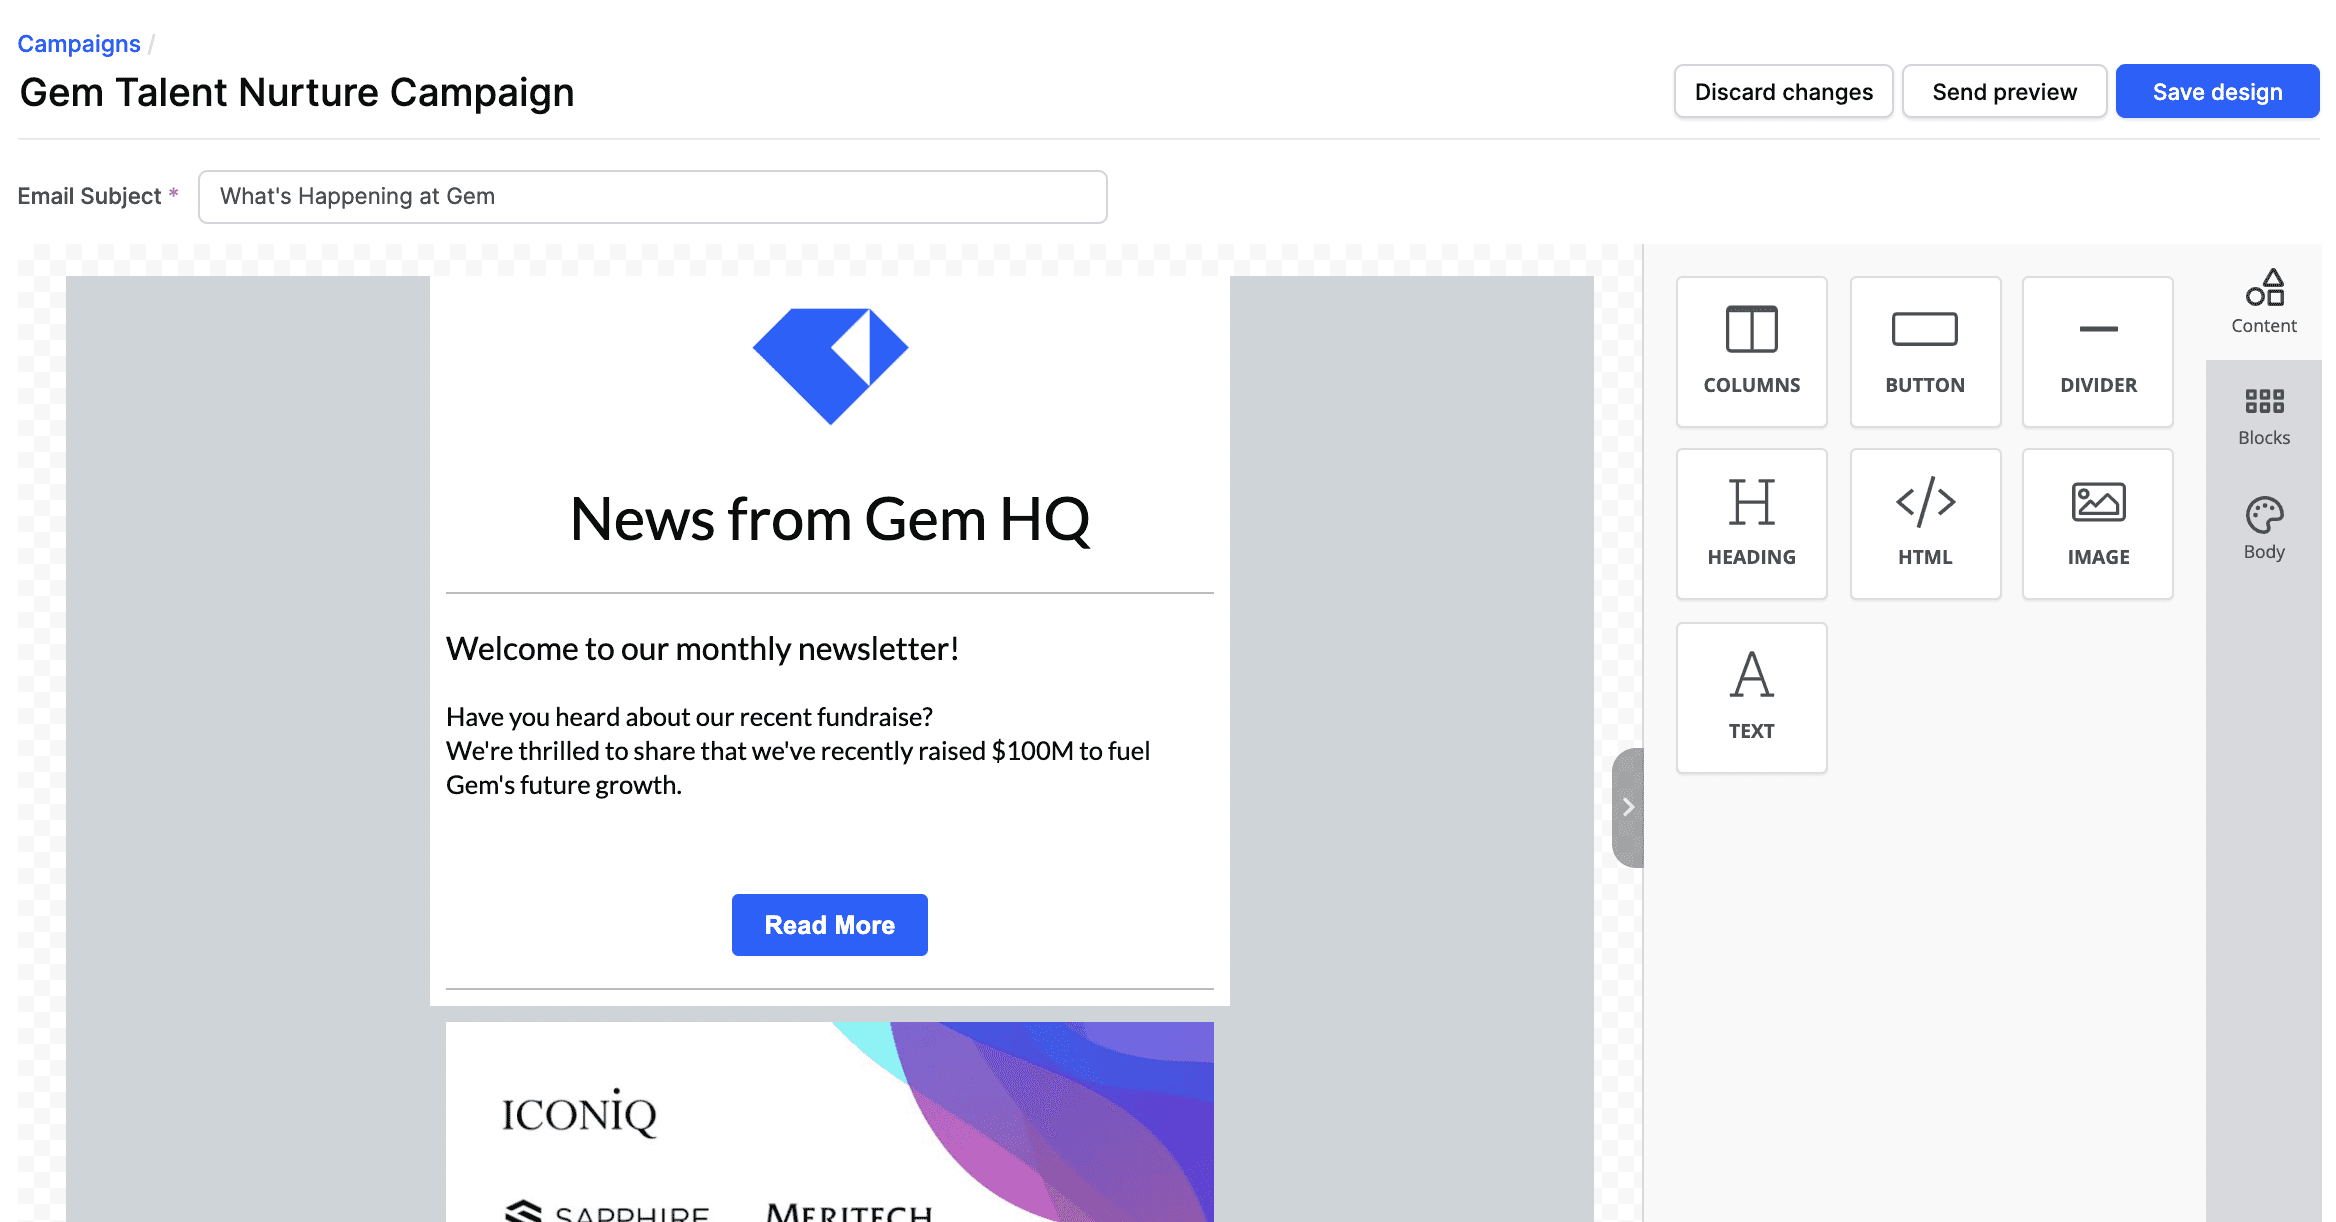Go back to Campaigns breadcrumb link
Image resolution: width=2336 pixels, height=1222 pixels.
[79, 44]
